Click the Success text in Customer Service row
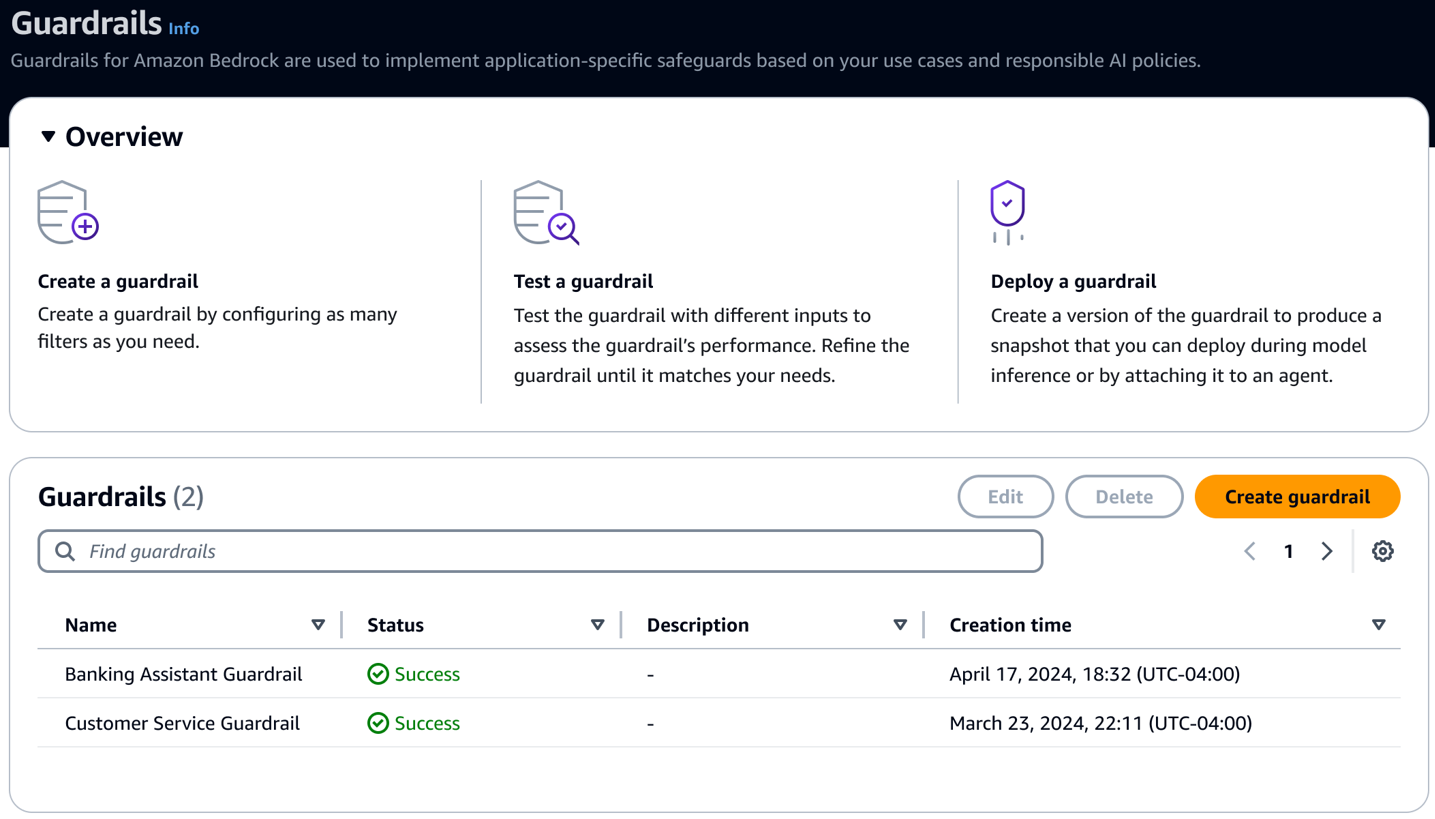This screenshot has height=819, width=1435. [x=427, y=723]
